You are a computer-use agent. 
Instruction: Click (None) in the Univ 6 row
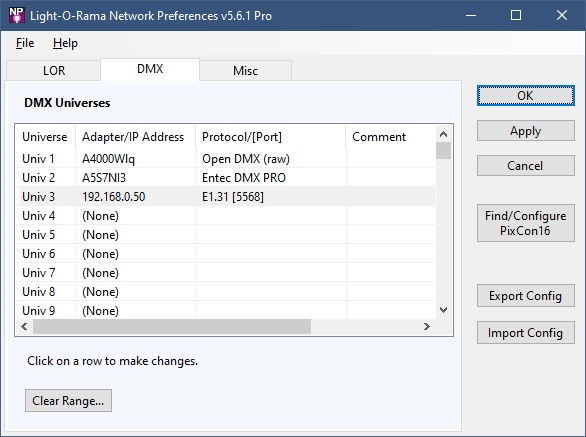101,254
